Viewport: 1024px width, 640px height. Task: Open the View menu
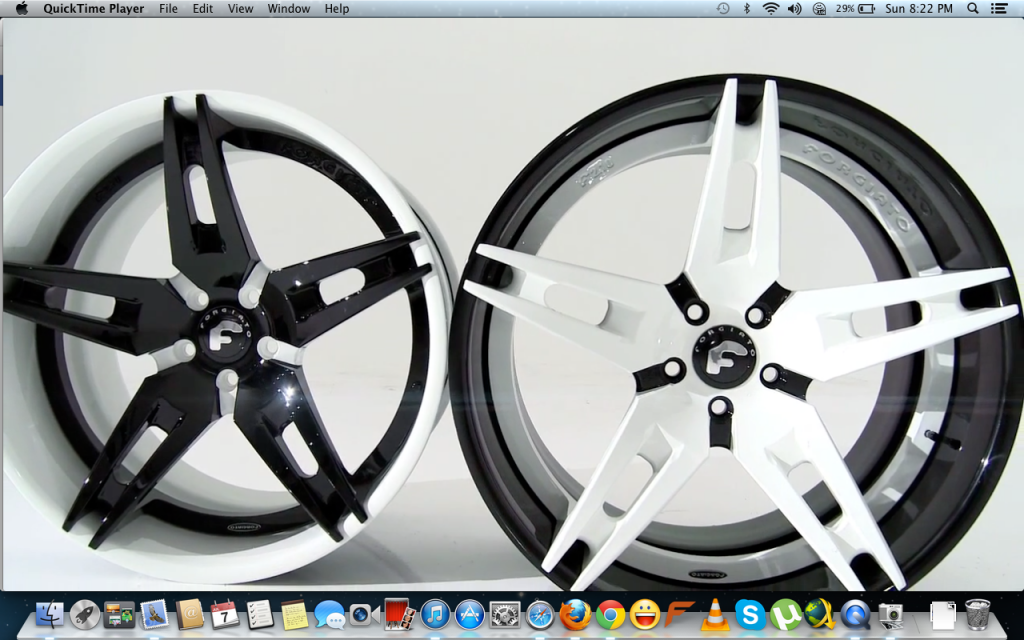[240, 8]
